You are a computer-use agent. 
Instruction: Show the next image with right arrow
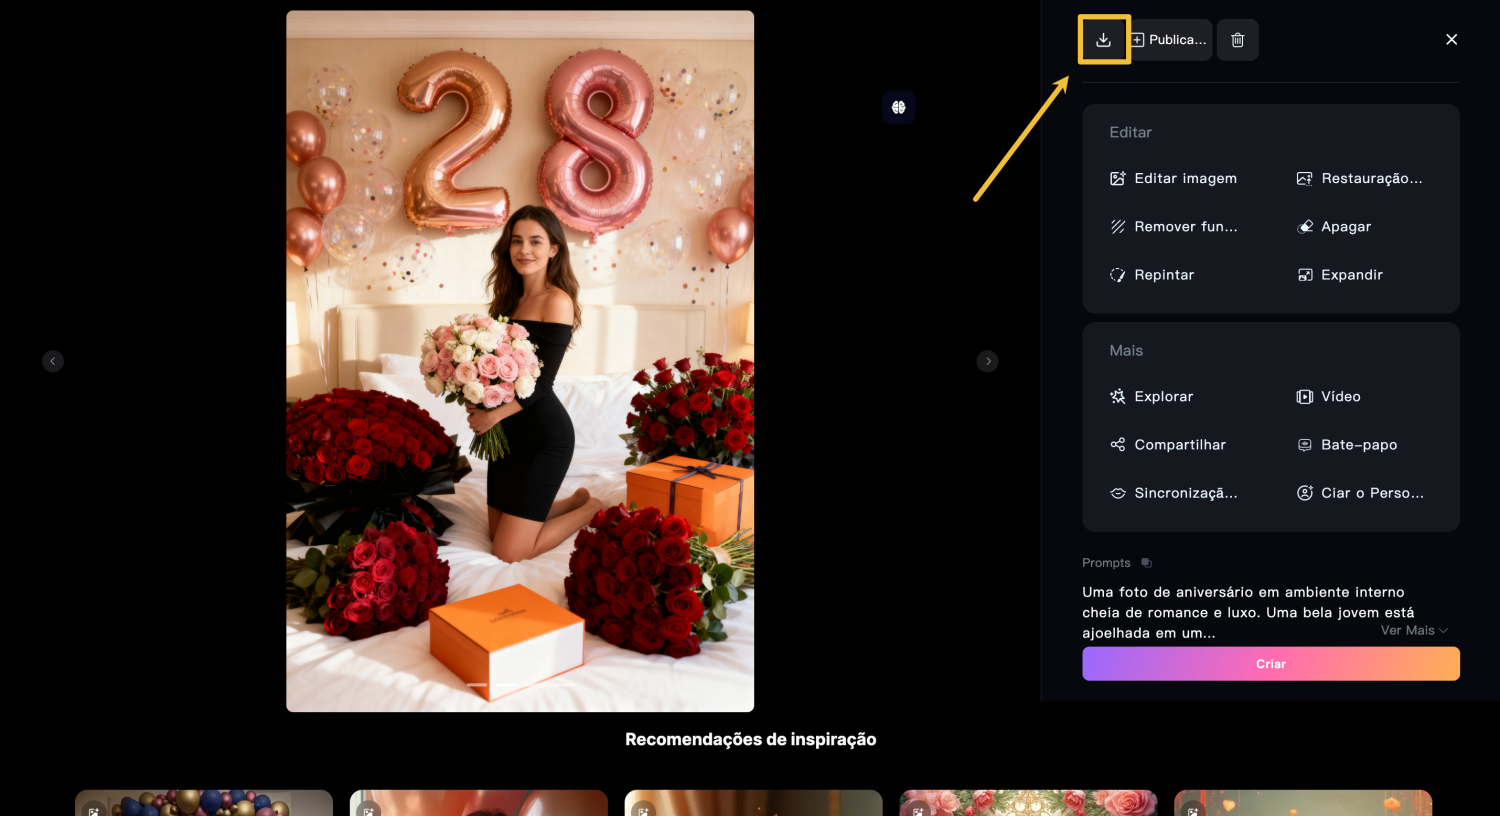pyautogui.click(x=988, y=361)
